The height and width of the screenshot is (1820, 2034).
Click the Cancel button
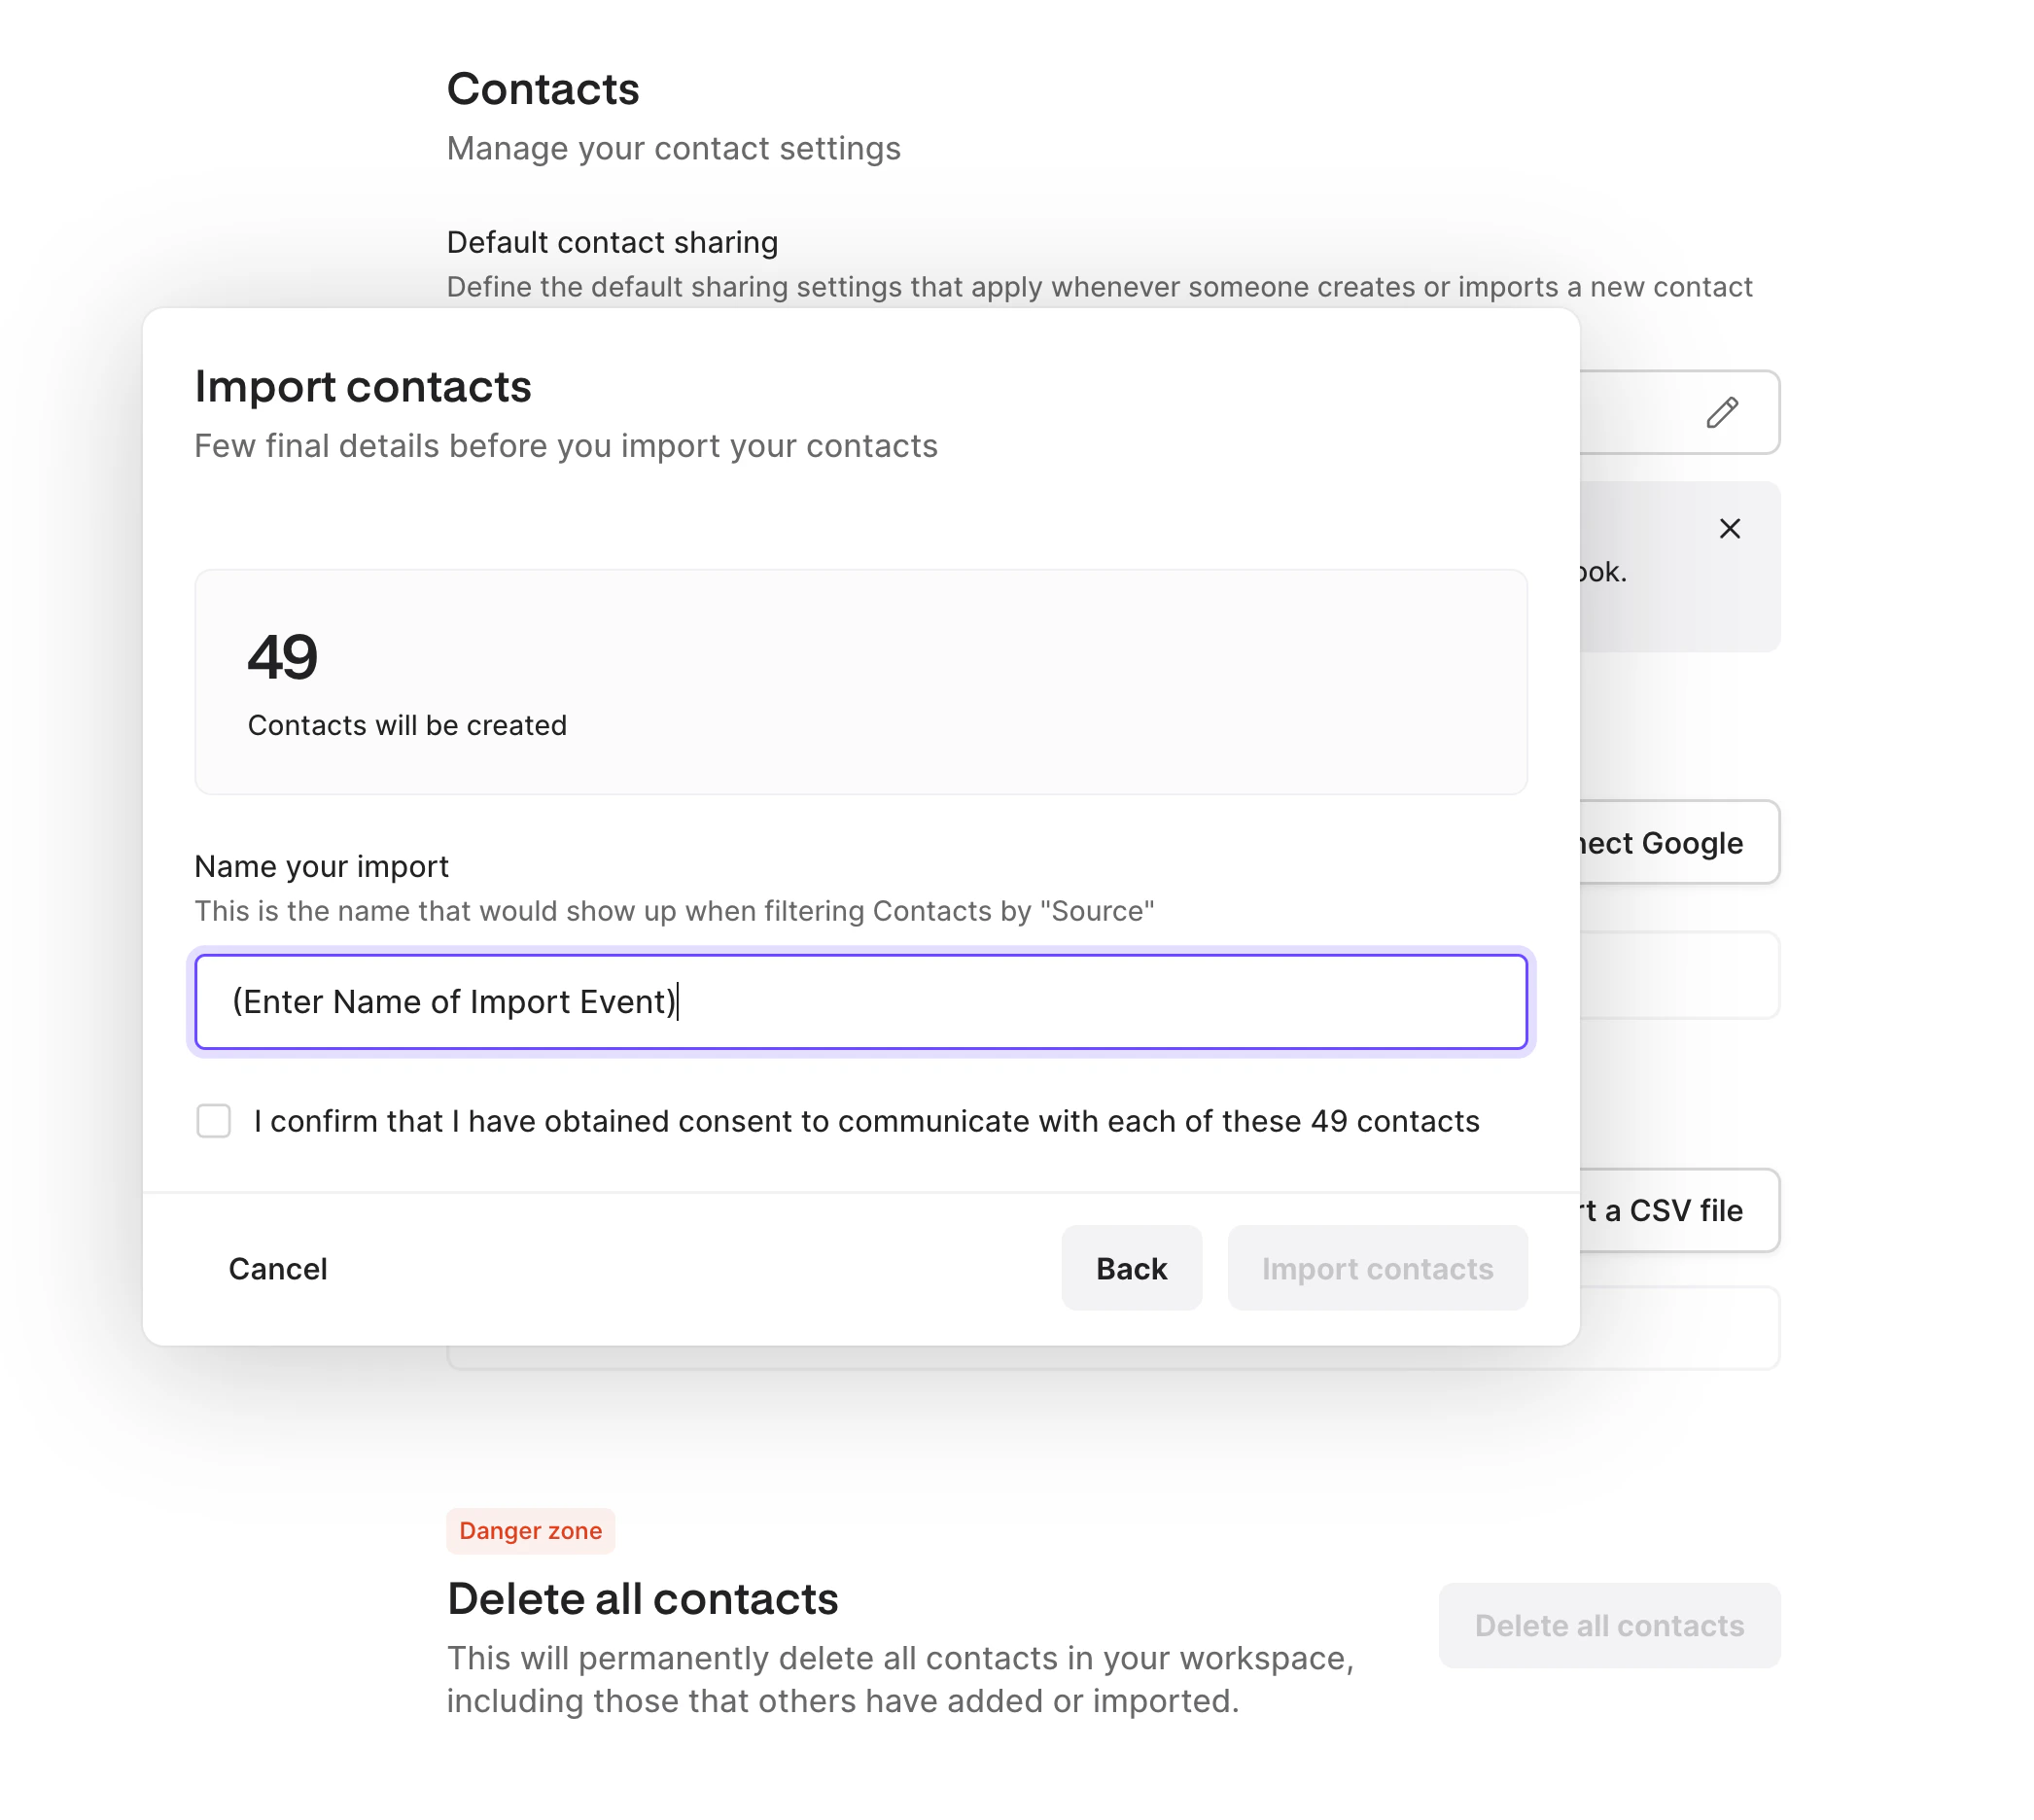pos(278,1268)
